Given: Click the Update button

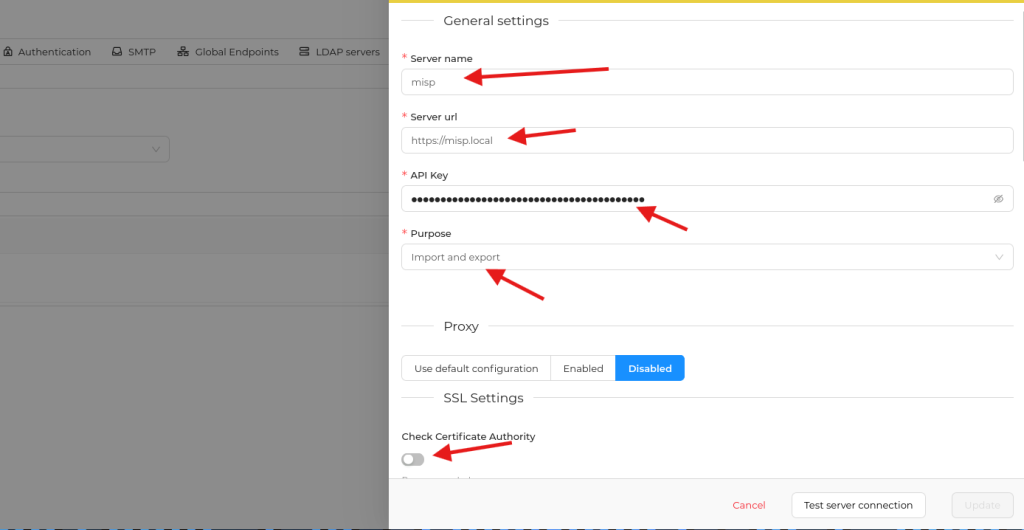Looking at the screenshot, I should pos(982,505).
